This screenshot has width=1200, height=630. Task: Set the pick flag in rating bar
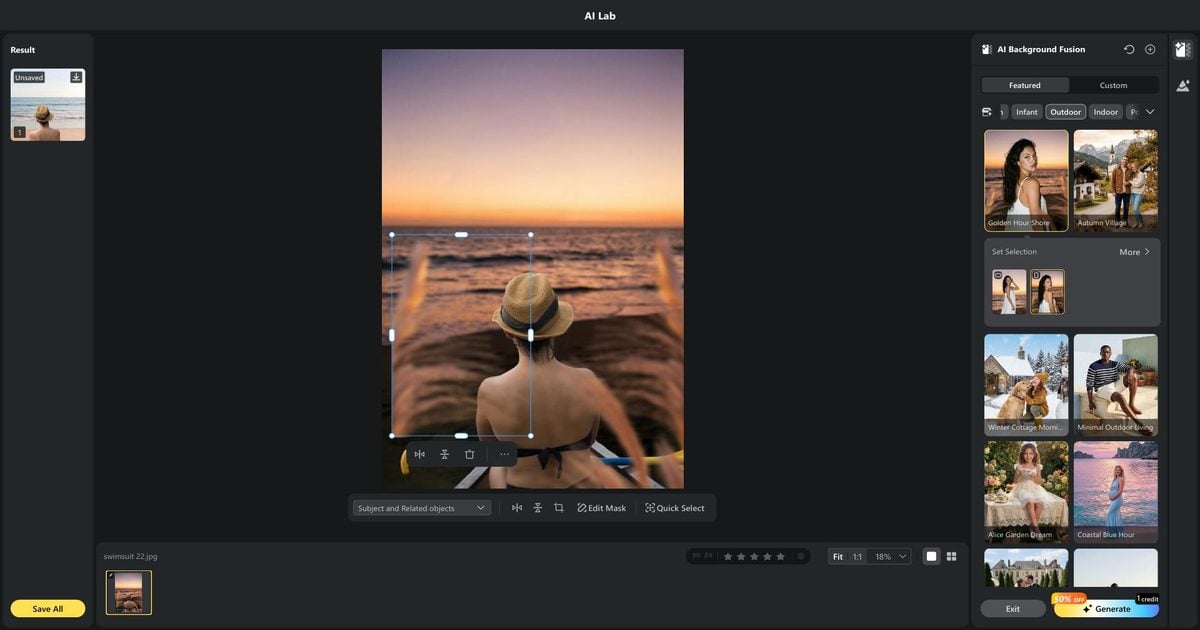pos(696,556)
